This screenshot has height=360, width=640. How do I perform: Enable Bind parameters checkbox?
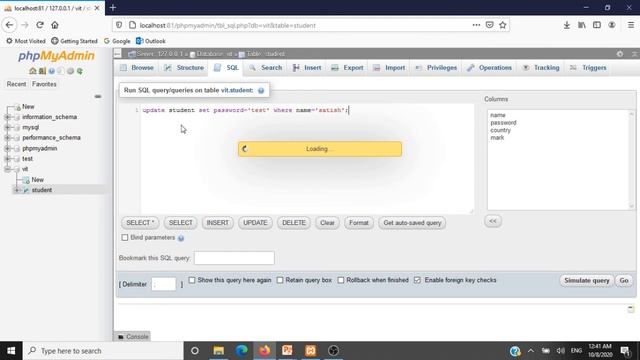pos(125,238)
